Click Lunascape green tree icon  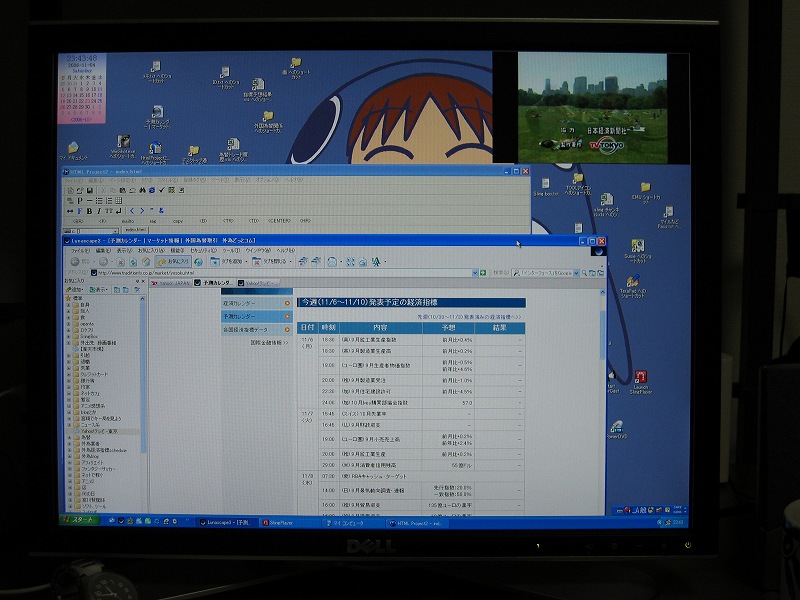tap(376, 262)
